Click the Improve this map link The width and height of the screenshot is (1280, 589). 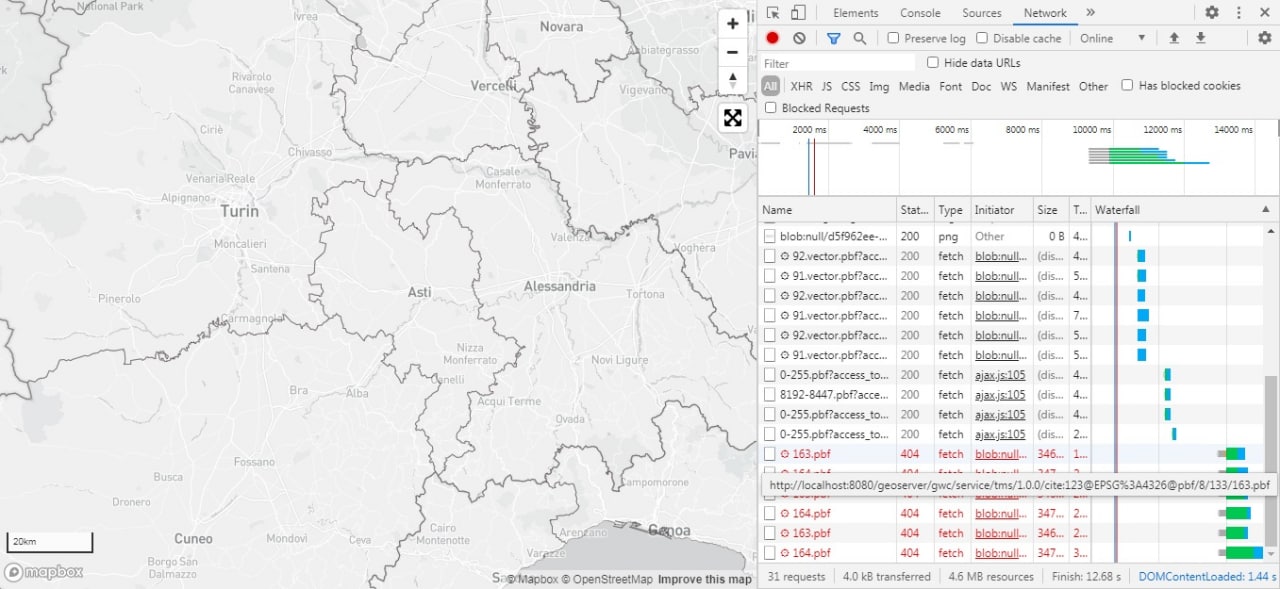tap(704, 579)
